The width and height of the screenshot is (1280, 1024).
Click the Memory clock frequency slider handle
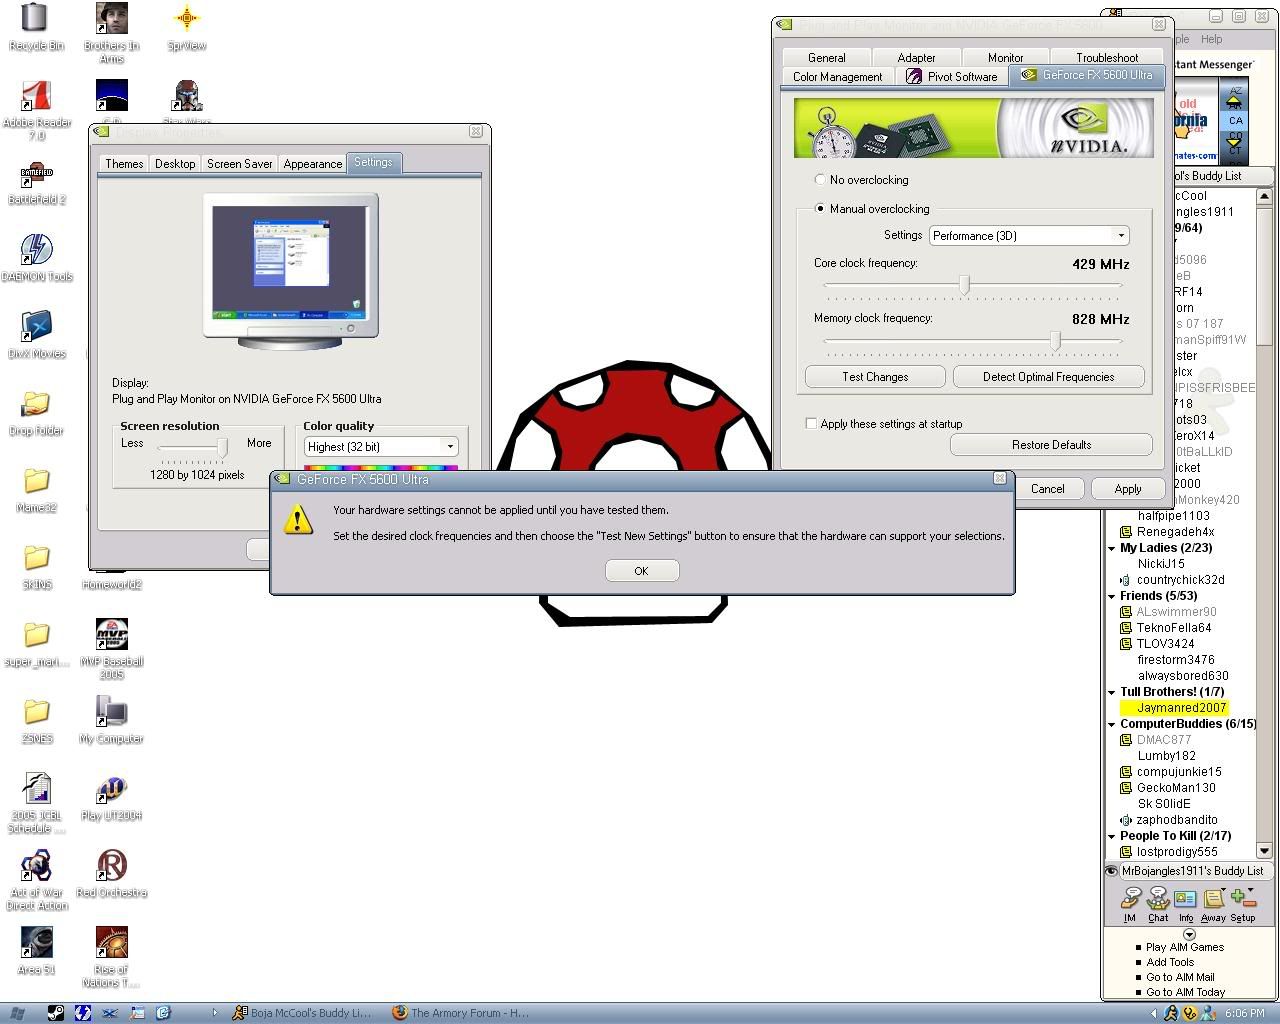coord(1055,341)
